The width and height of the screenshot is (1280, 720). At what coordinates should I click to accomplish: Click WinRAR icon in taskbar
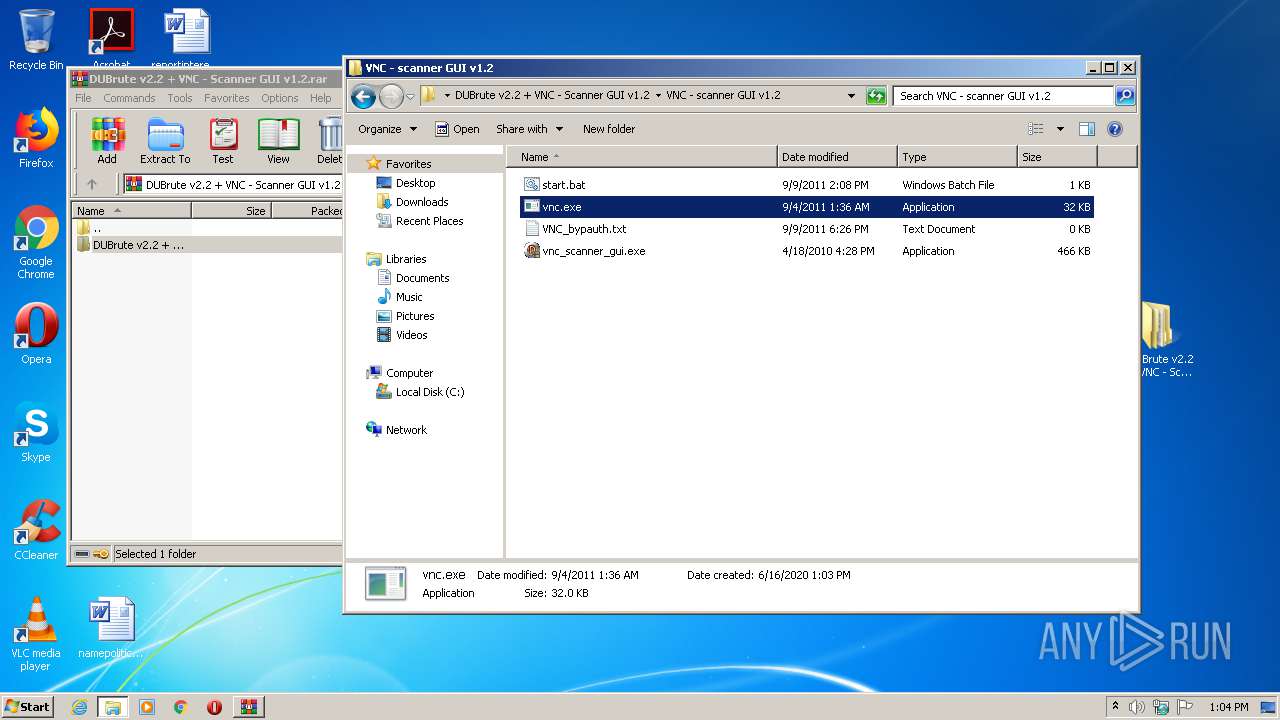[x=249, y=707]
